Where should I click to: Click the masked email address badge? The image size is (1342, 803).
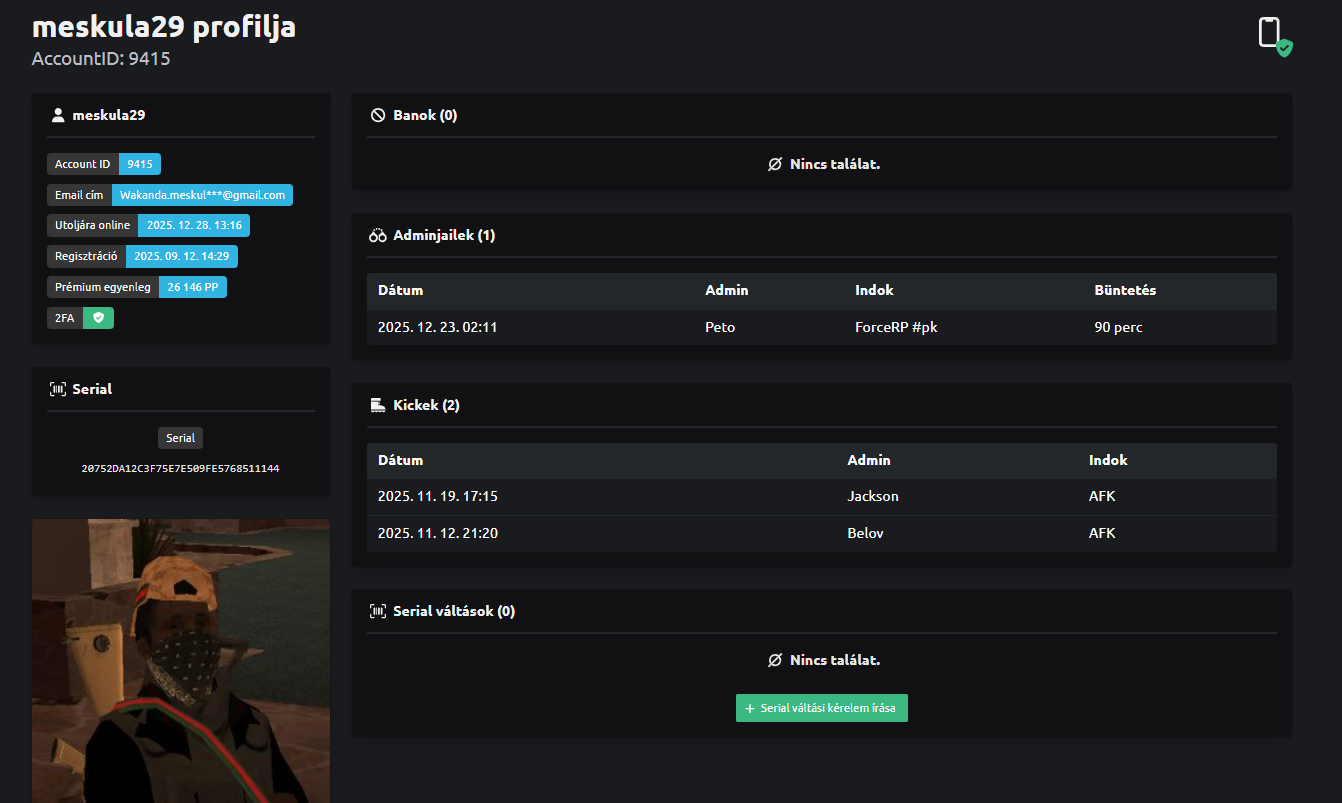tap(202, 195)
